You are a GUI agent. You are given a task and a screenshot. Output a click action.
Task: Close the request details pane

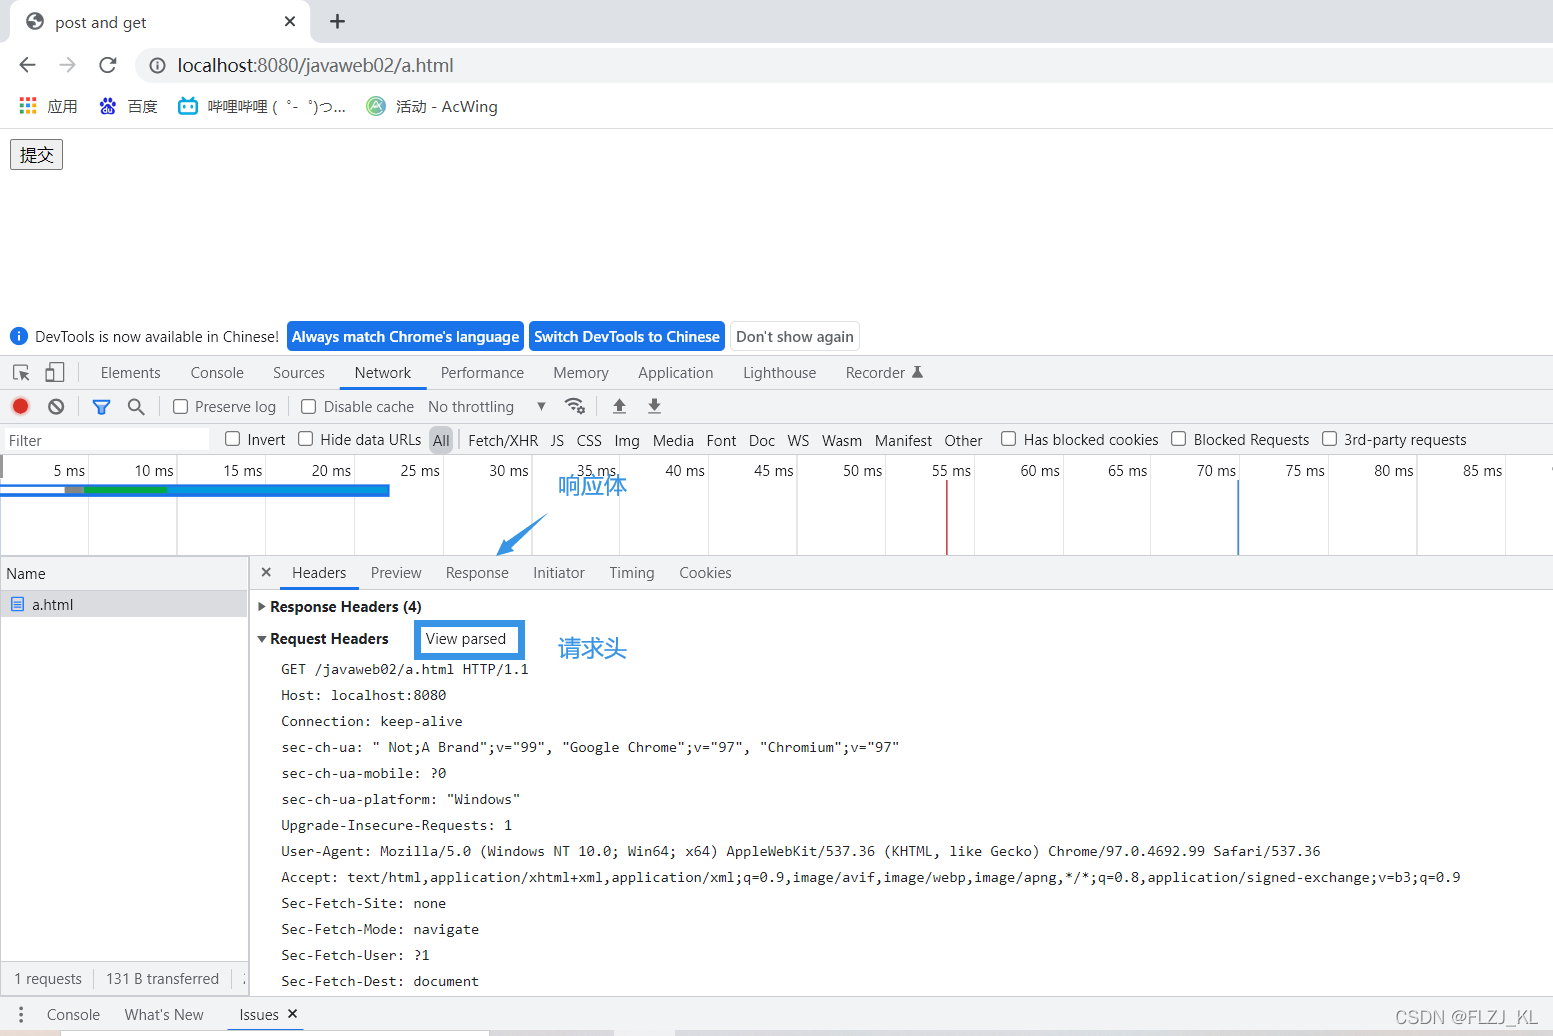(266, 572)
